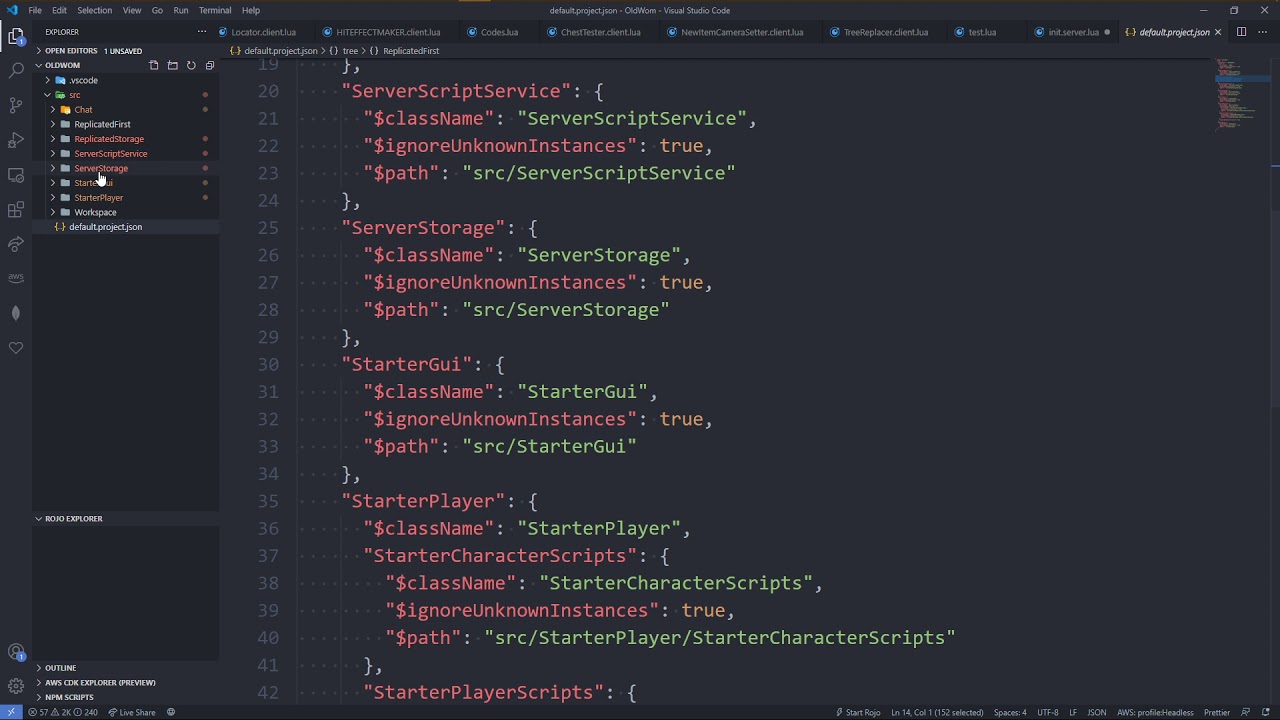1280x720 pixels.
Task: Open the Live Share view icon
Action: (16, 244)
